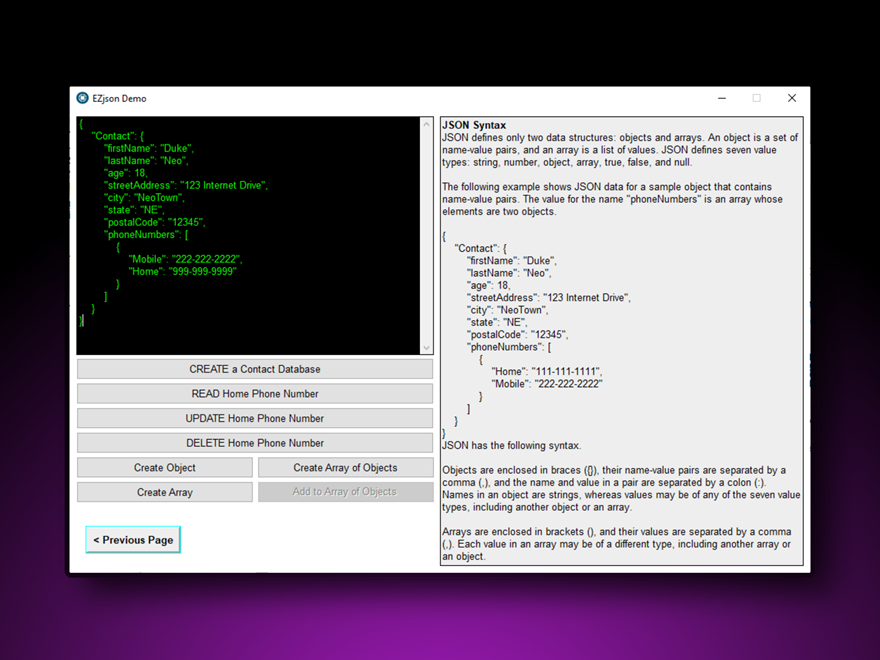This screenshot has width=880, height=660.
Task: Click the EZjson app icon in title bar
Action: (83, 98)
